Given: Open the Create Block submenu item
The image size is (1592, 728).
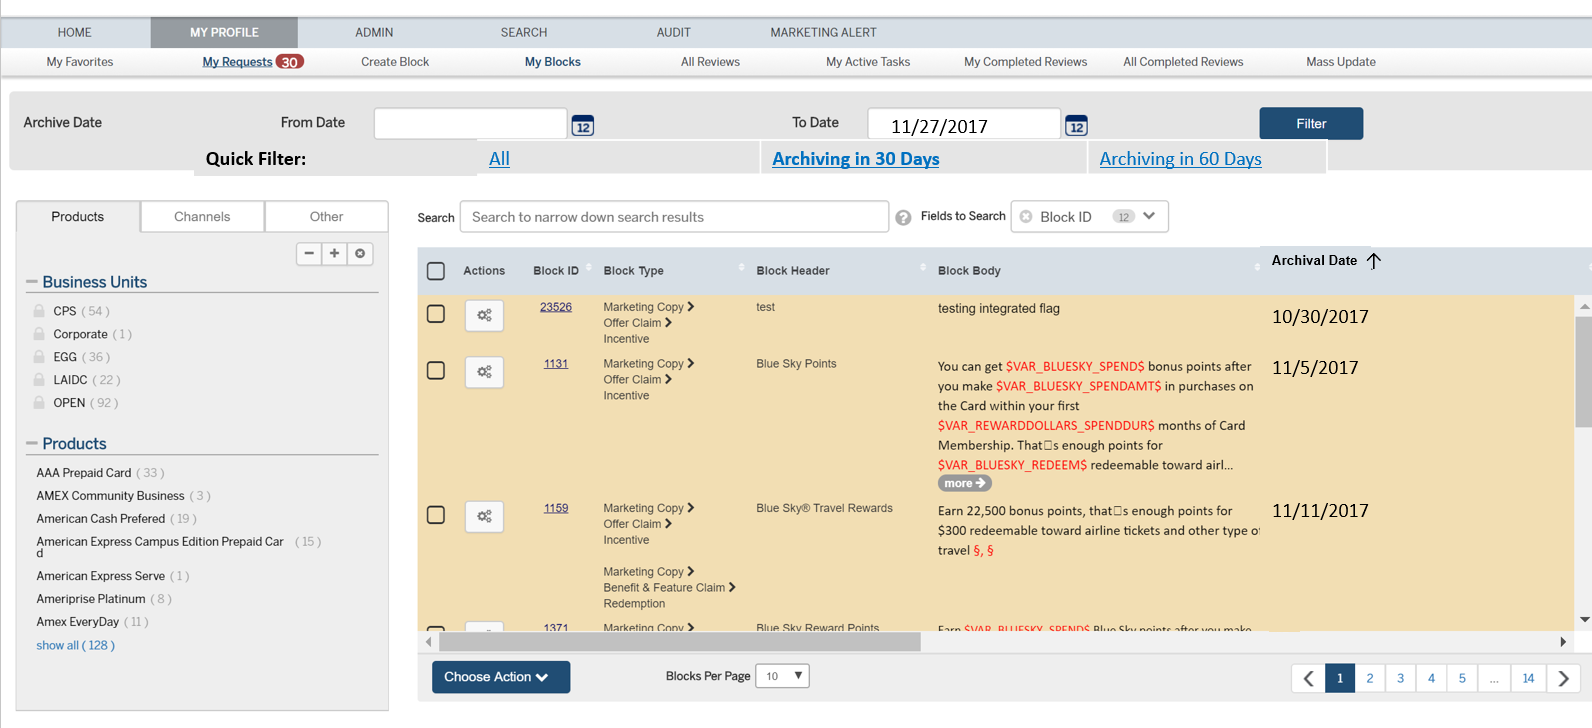Looking at the screenshot, I should point(395,62).
